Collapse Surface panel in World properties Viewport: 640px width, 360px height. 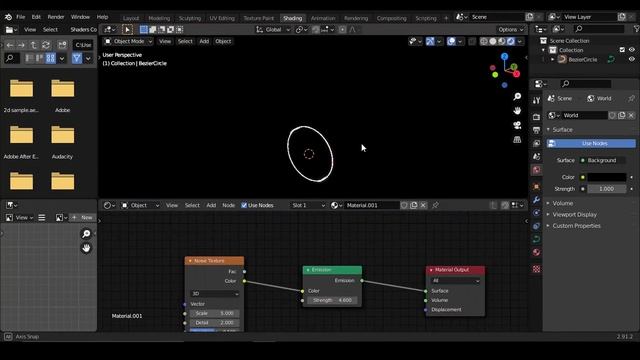pos(562,130)
